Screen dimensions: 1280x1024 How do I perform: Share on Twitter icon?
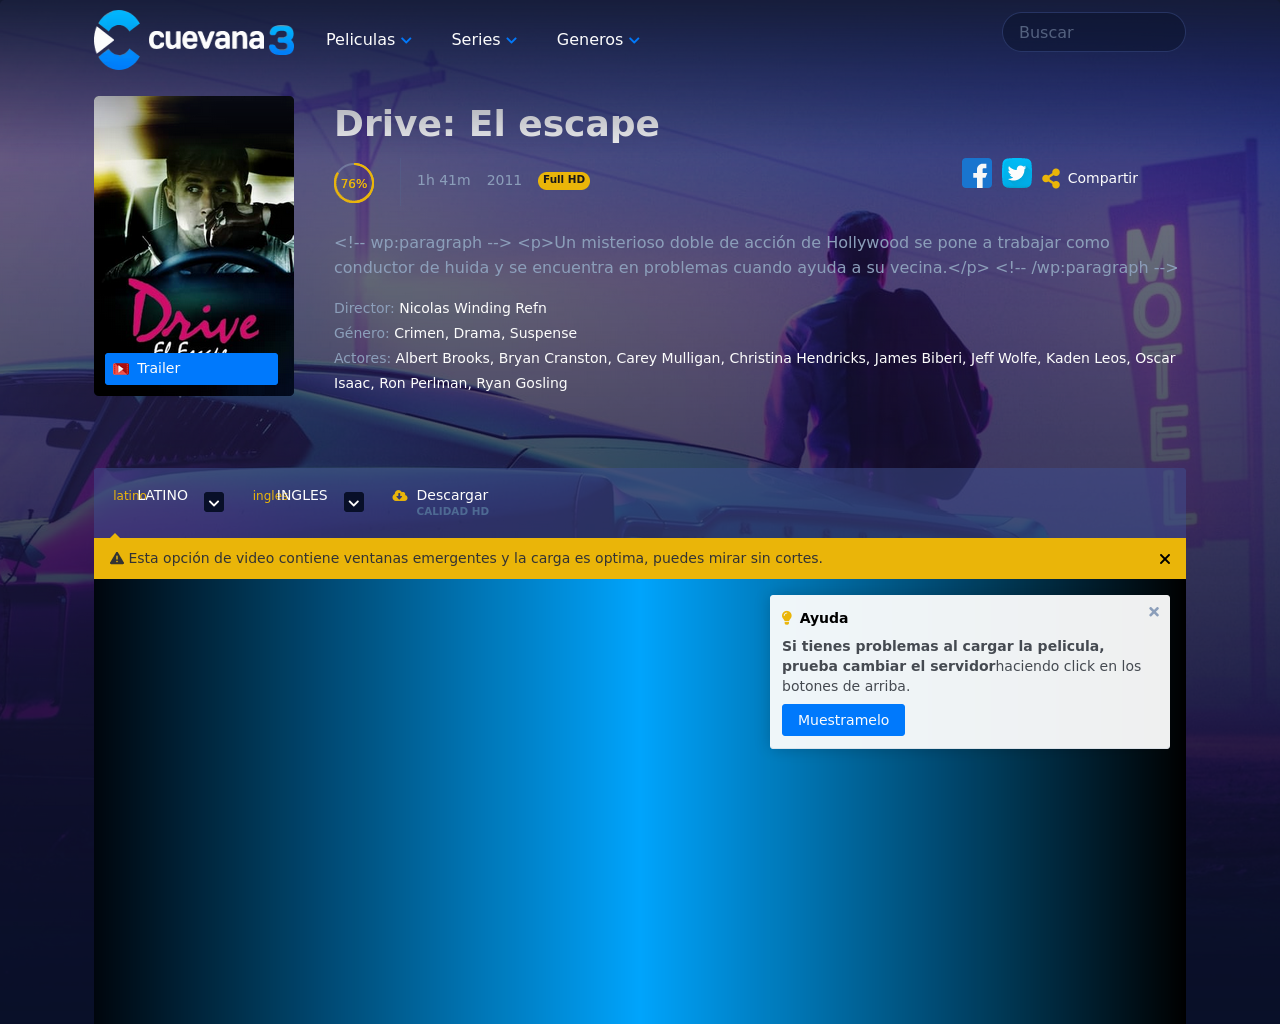pos(1017,173)
